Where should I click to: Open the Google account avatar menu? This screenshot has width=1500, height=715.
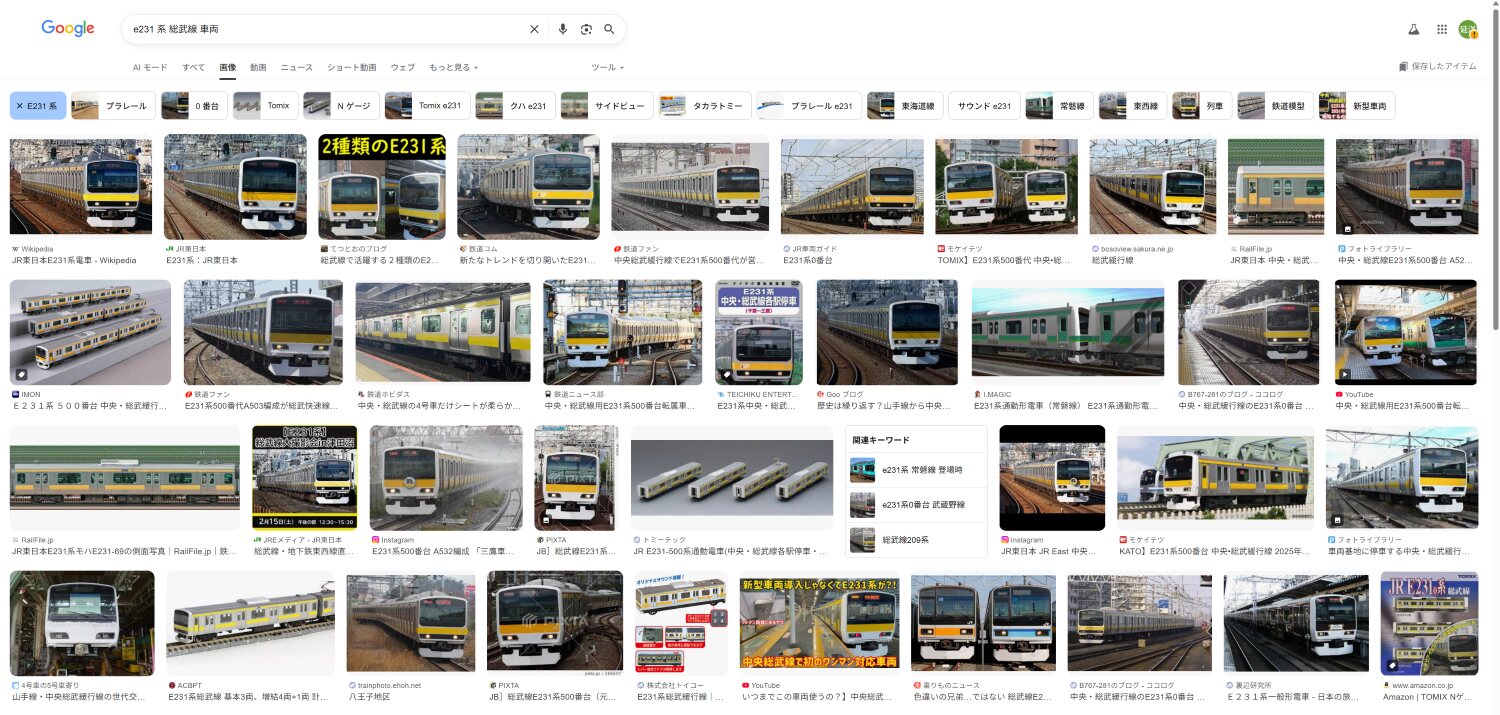click(1468, 30)
